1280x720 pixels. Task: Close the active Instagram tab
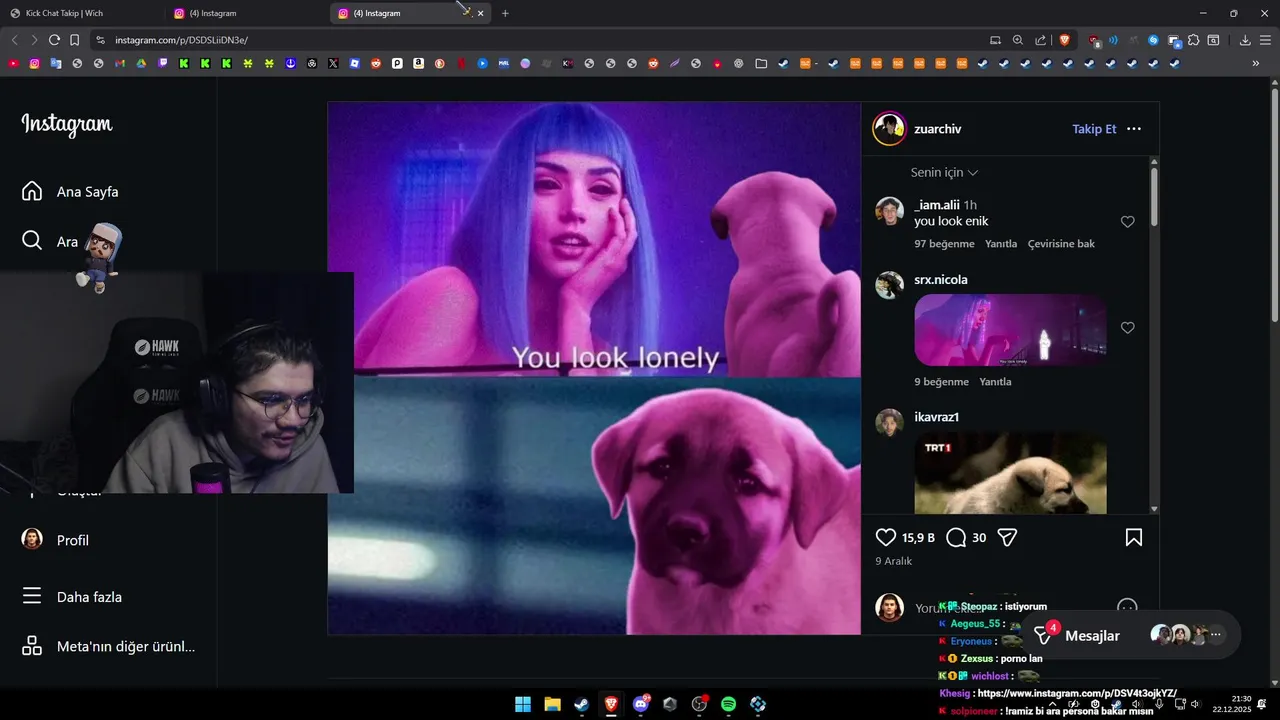pos(480,13)
